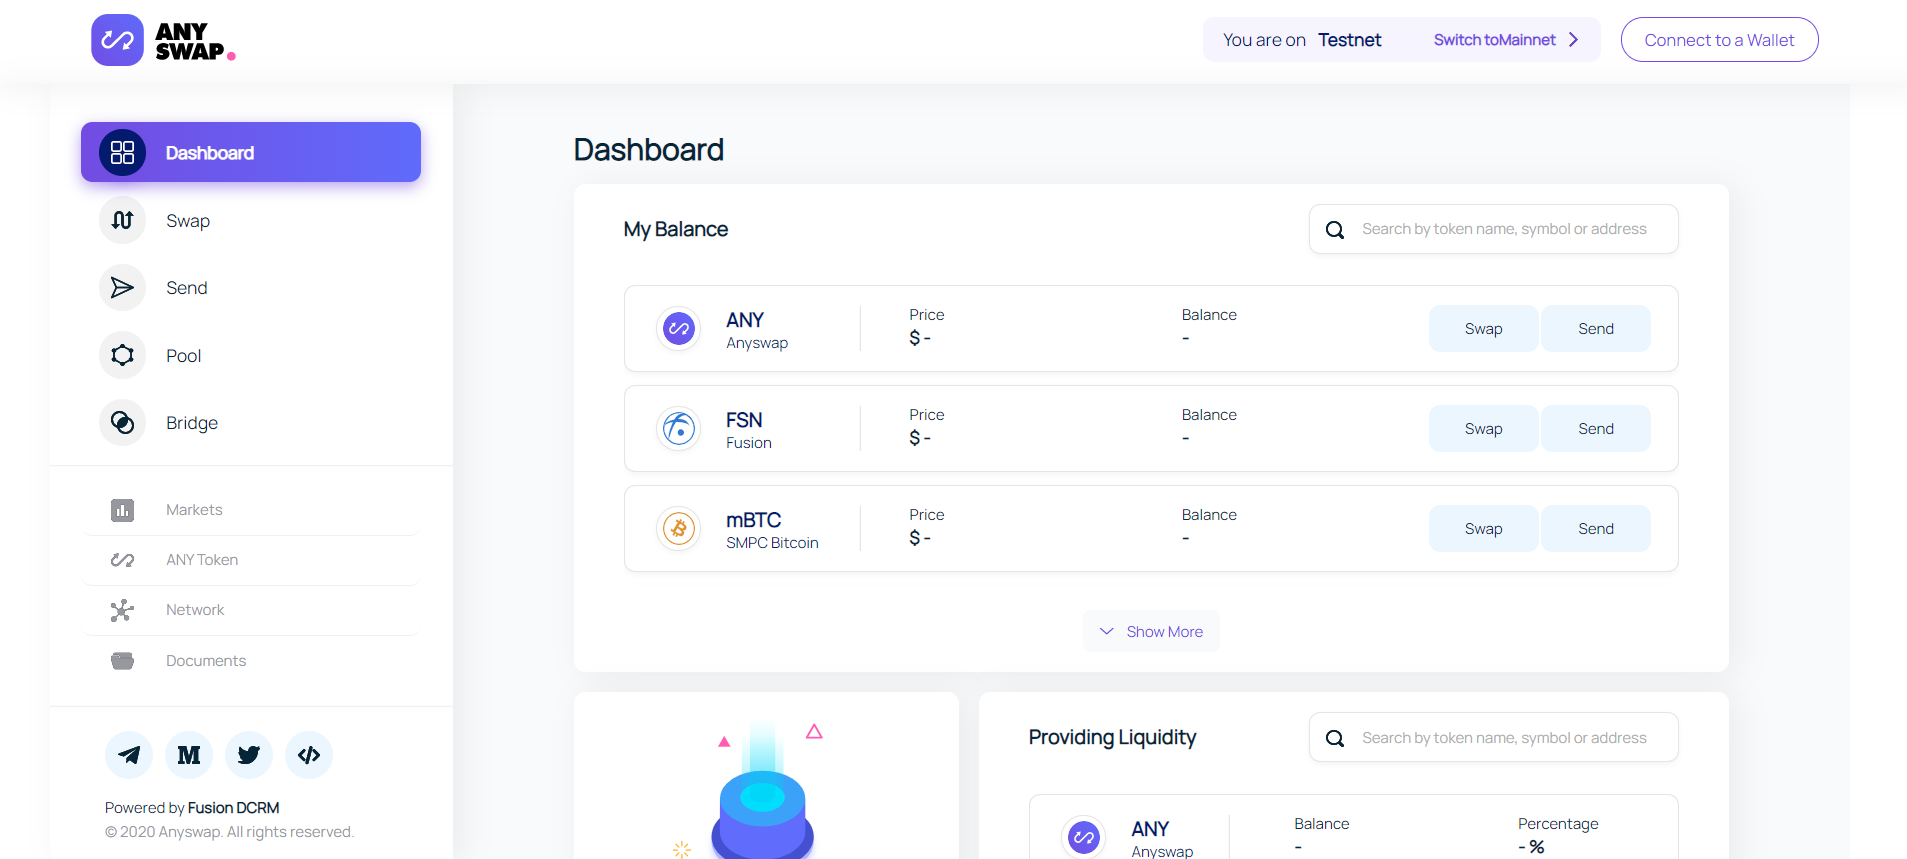This screenshot has height=859, width=1907.
Task: Click the Send paper-plane sidebar icon
Action: pyautogui.click(x=122, y=288)
